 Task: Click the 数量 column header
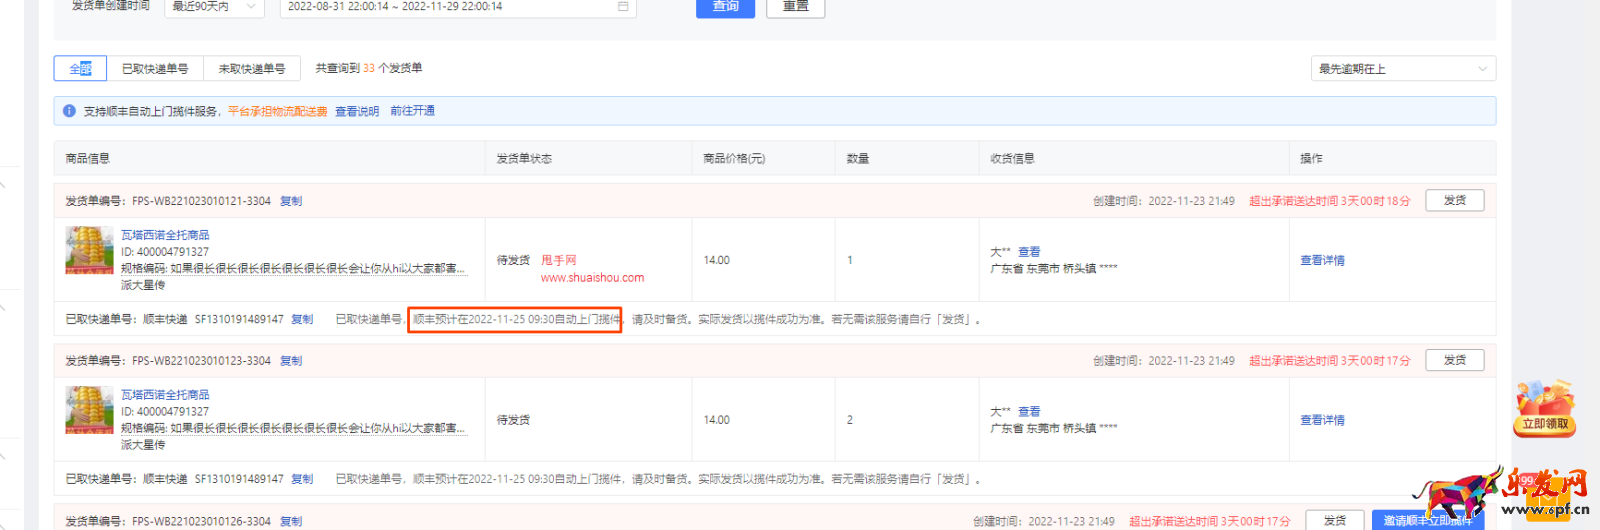[x=857, y=158]
